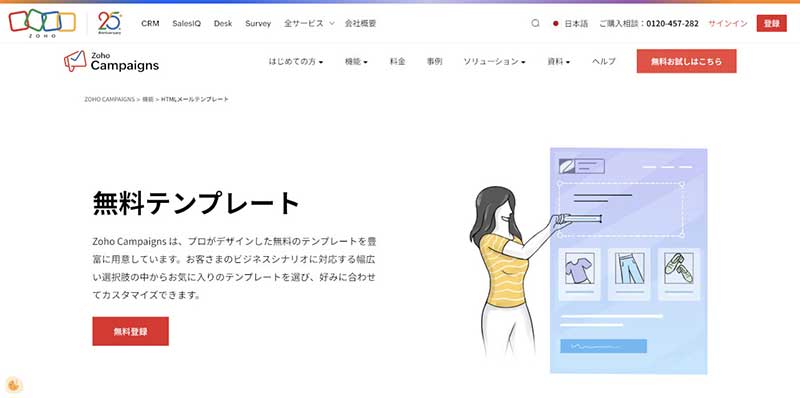This screenshot has height=398, width=800.
Task: Expand 資料 menu
Action: pos(559,61)
